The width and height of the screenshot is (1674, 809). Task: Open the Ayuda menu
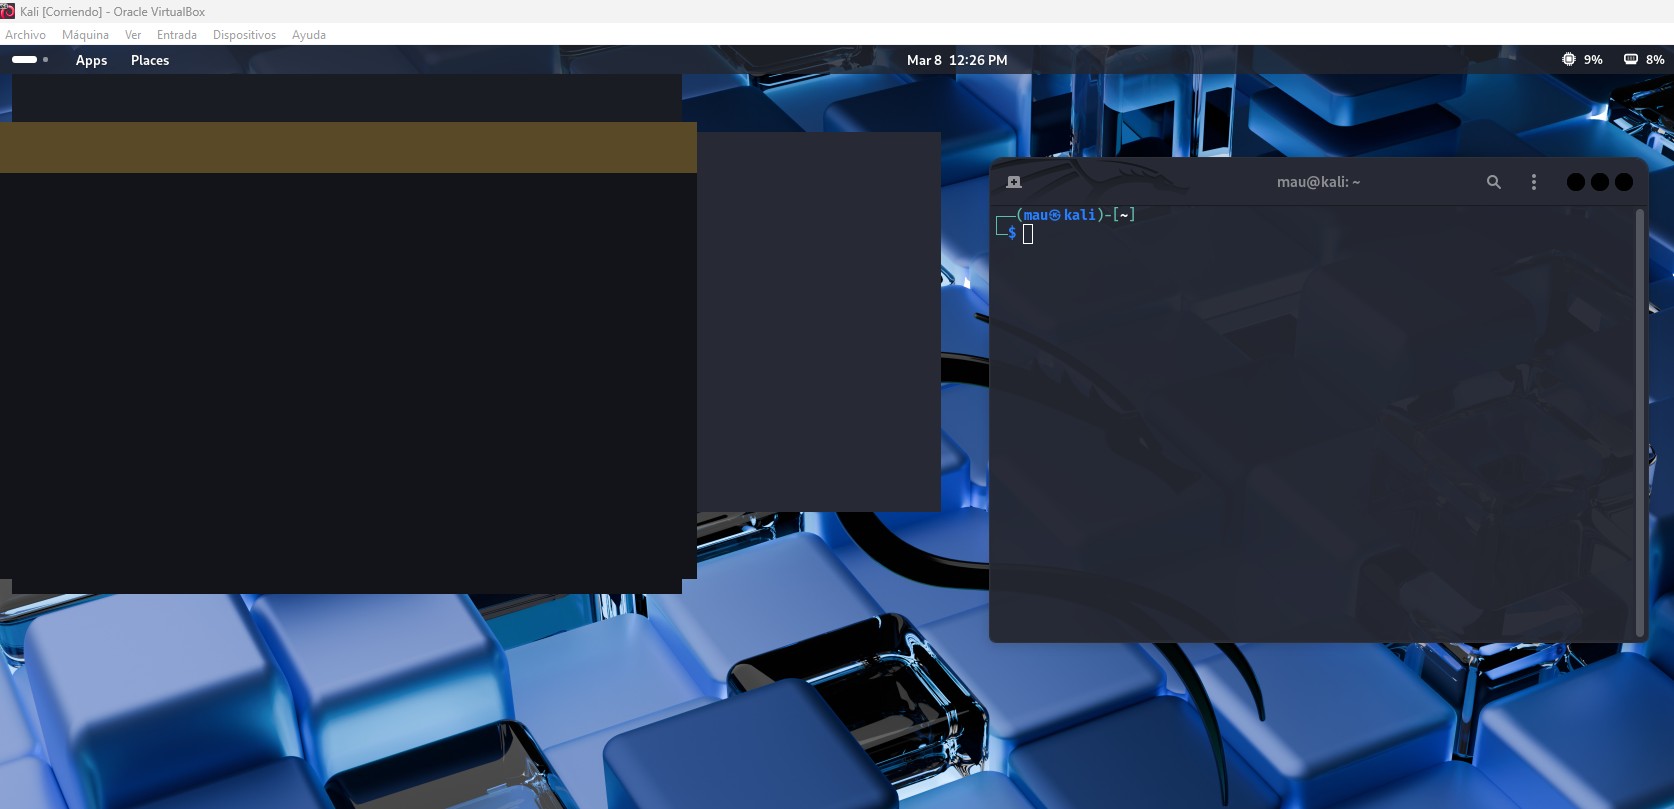[x=309, y=35]
